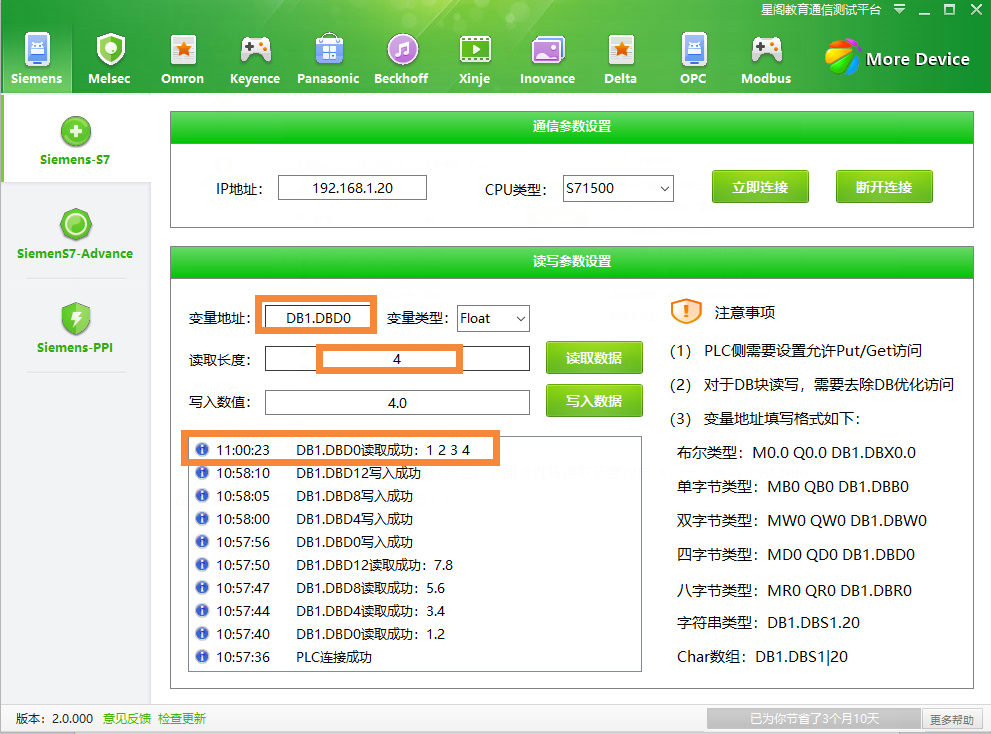Select the Siemens device icon
991x734 pixels.
(37, 49)
